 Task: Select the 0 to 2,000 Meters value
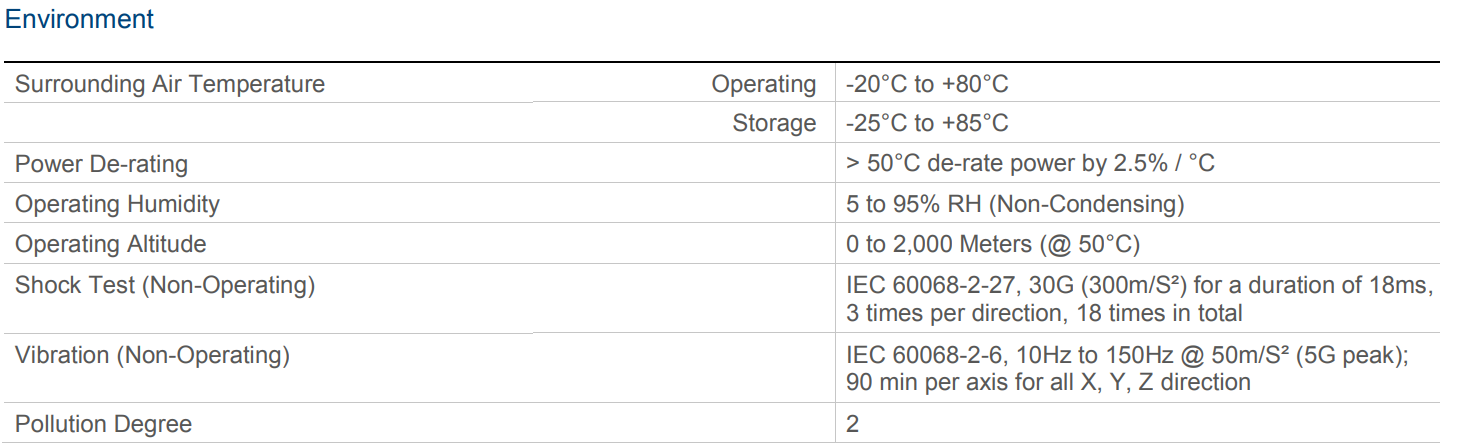(993, 244)
